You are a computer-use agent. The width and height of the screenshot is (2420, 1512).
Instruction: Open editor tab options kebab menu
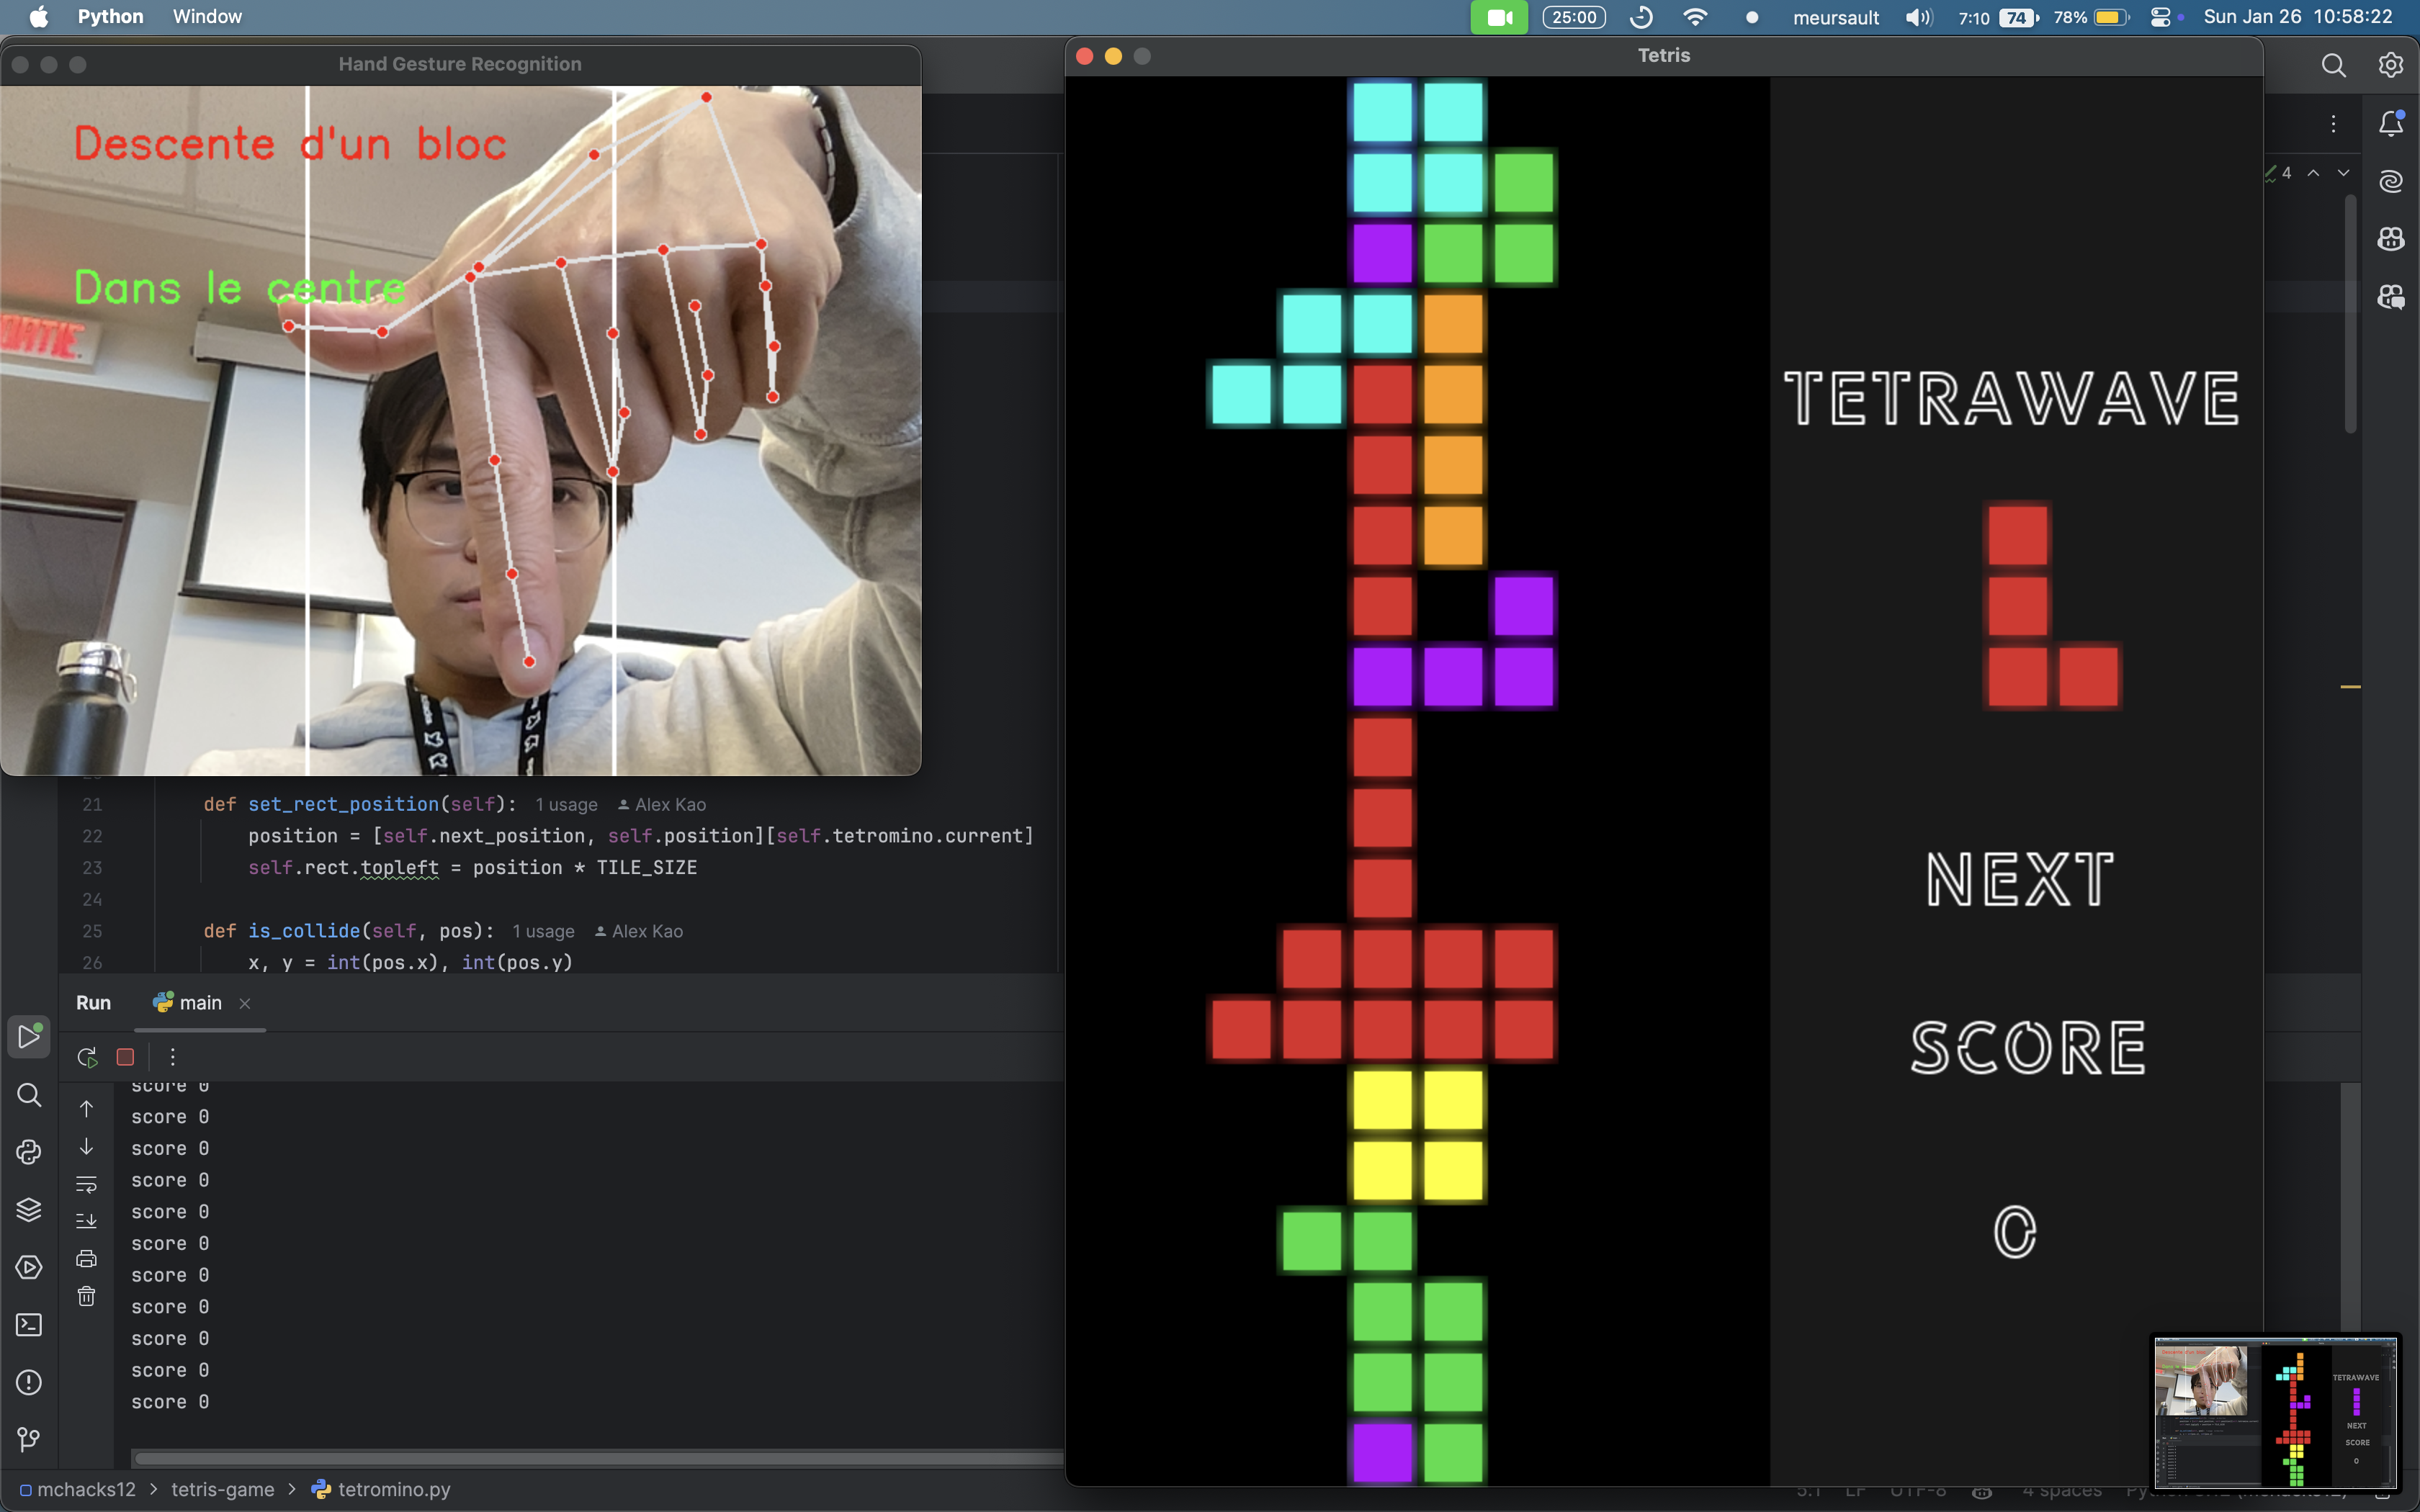(2333, 124)
